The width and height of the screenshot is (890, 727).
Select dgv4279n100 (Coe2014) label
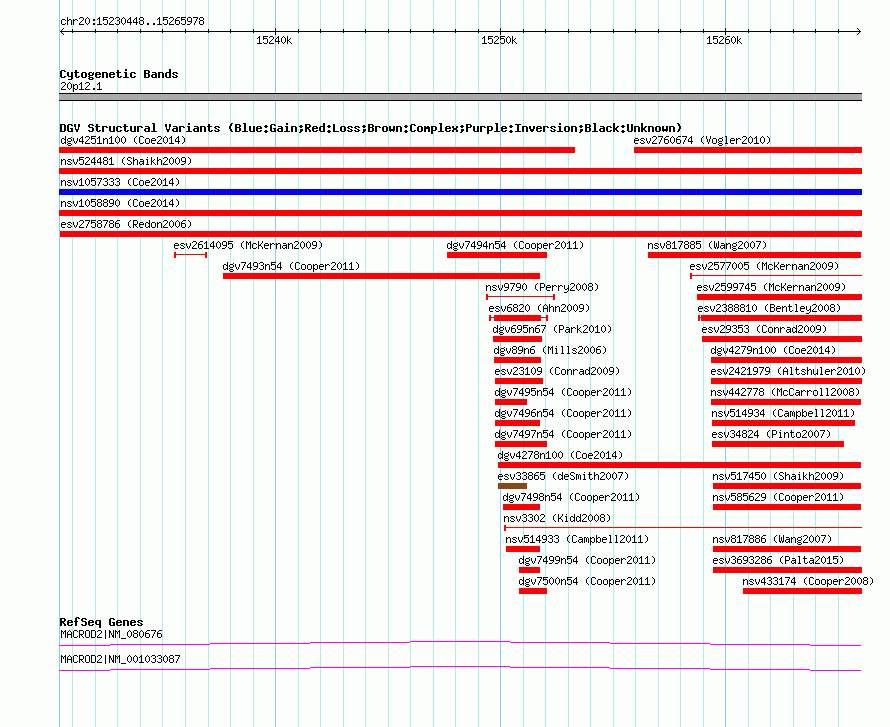click(x=773, y=350)
